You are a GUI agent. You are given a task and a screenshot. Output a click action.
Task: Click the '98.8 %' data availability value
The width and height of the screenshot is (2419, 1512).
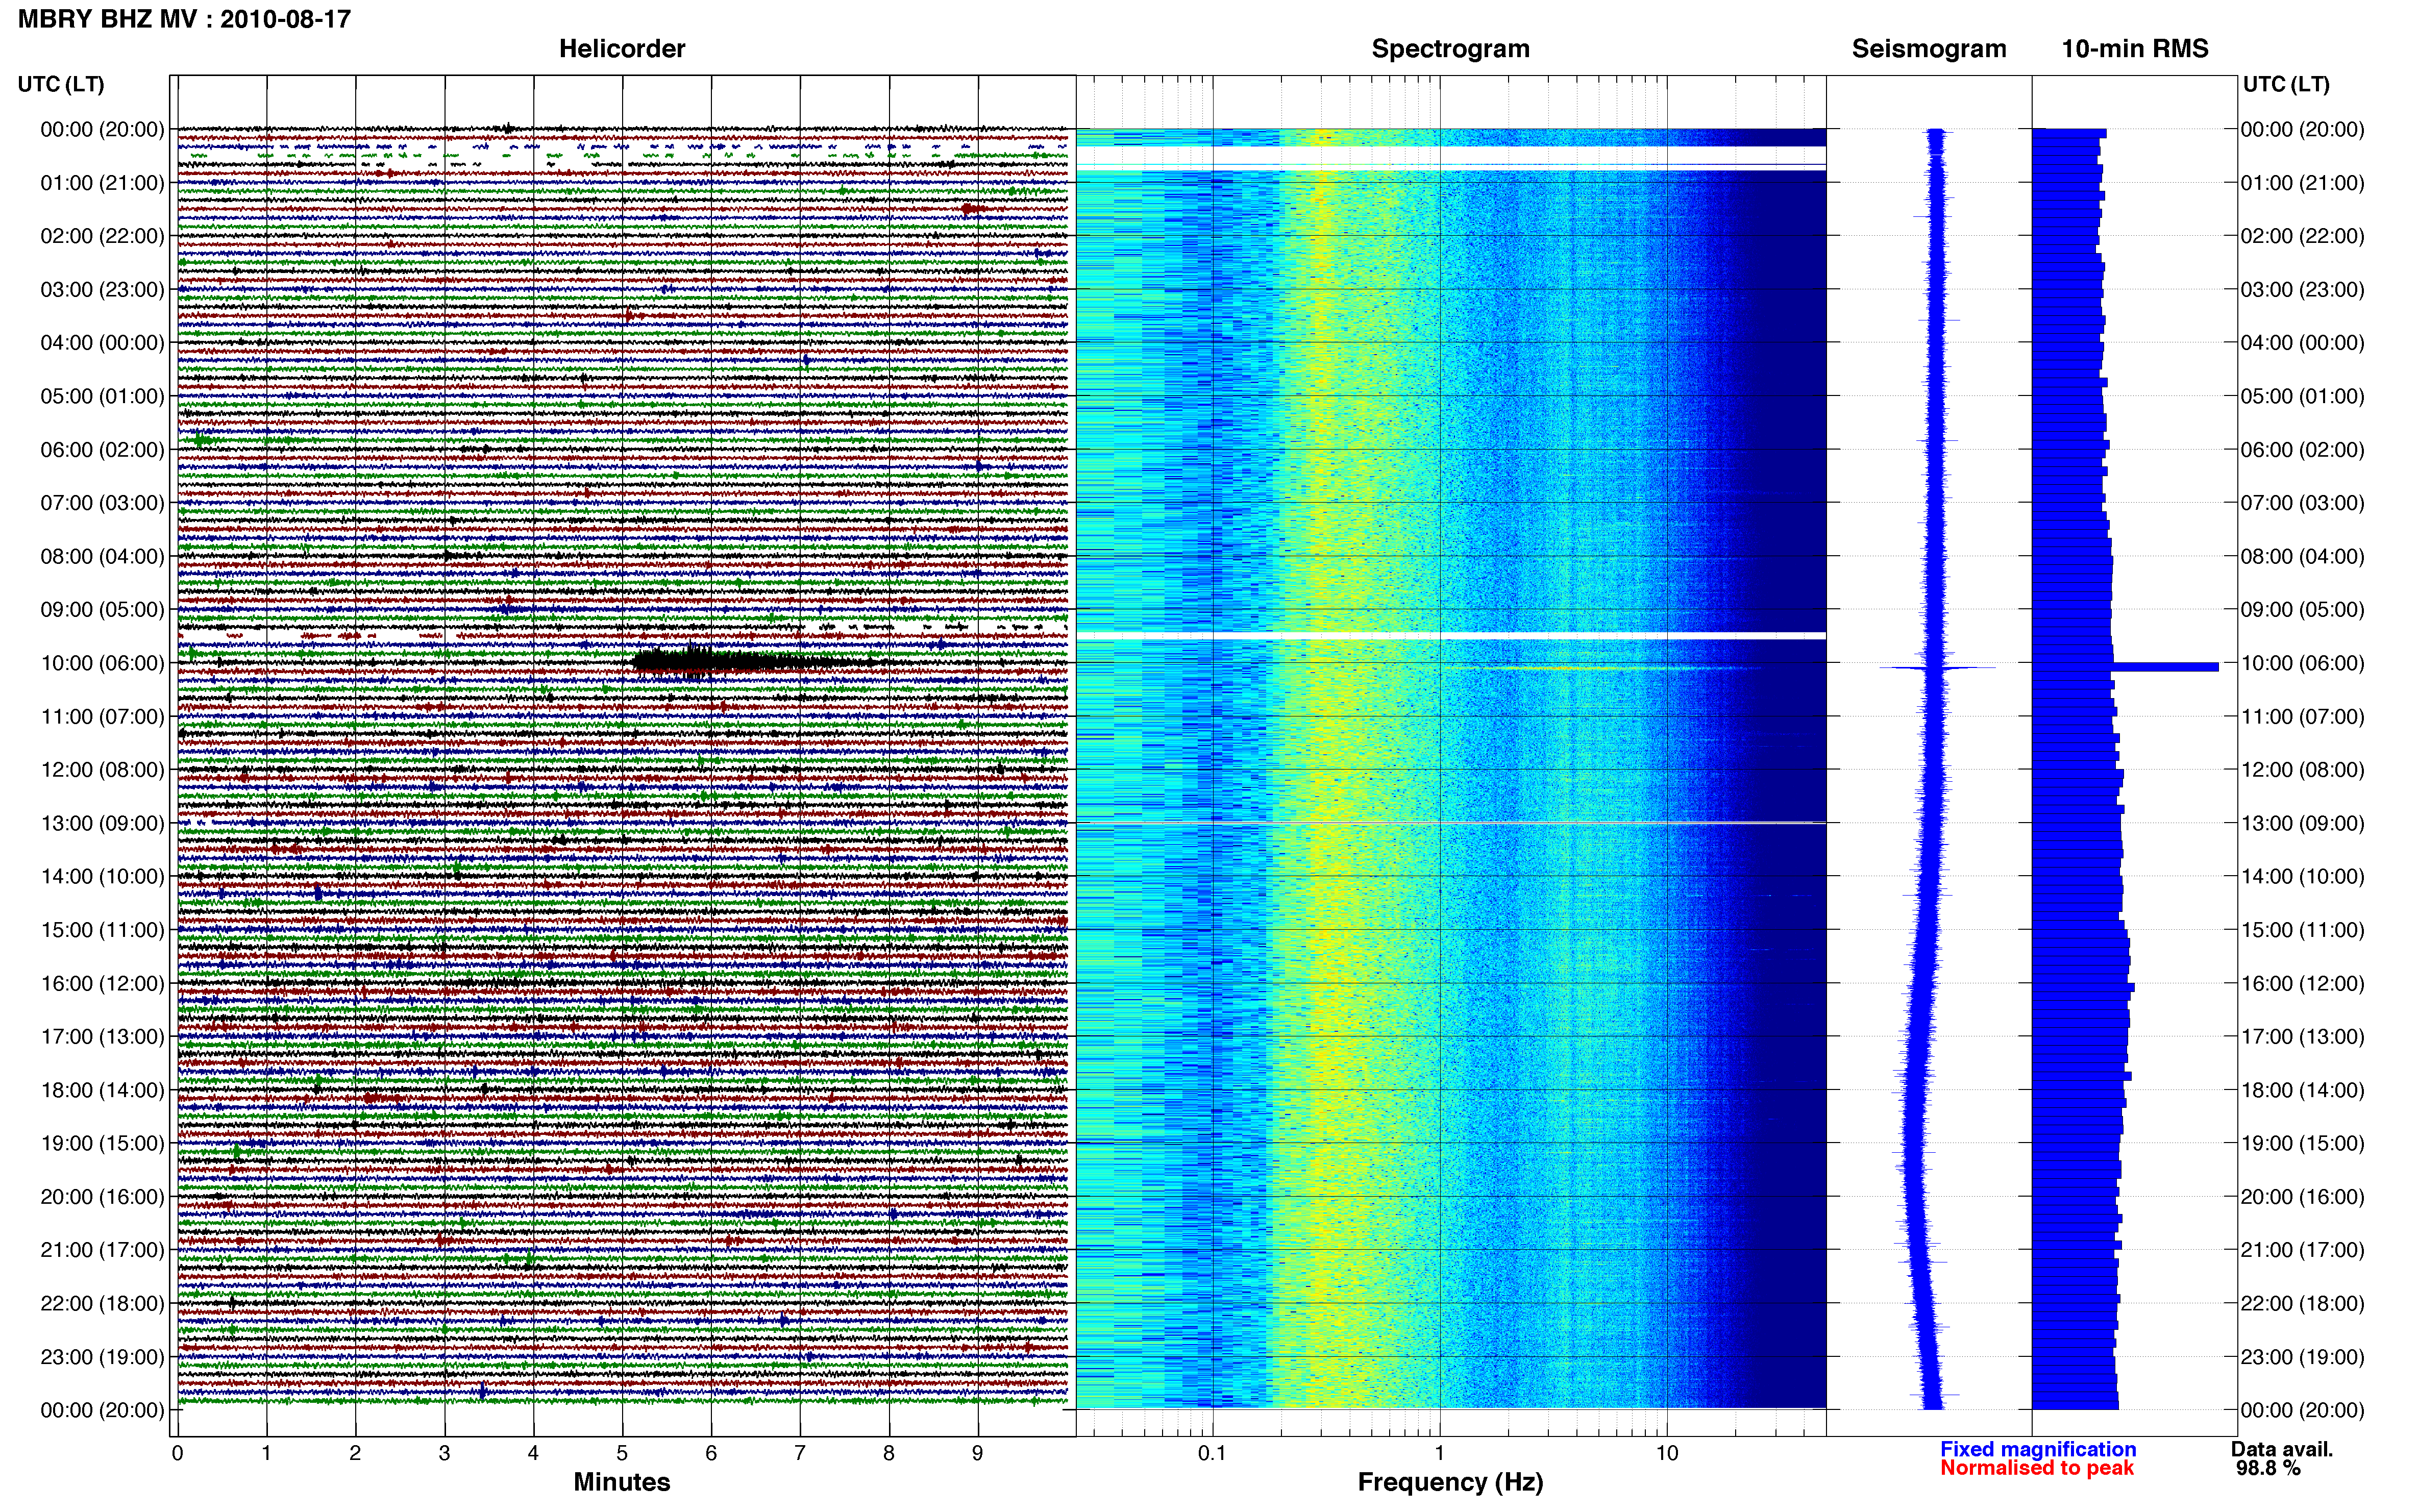2268,1468
